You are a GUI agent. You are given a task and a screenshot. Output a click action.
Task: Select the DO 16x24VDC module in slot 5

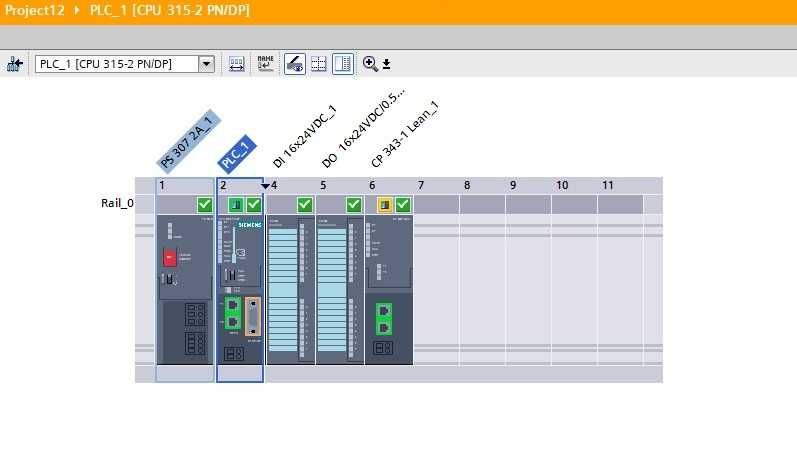pyautogui.click(x=340, y=290)
